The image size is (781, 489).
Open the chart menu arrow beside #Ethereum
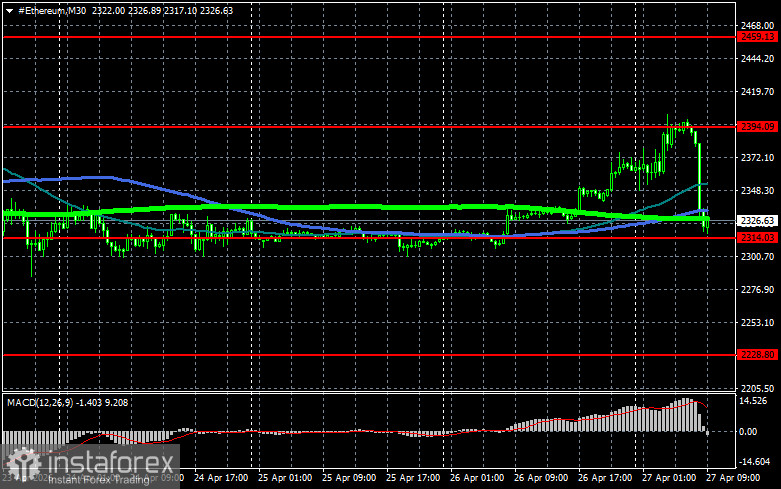point(9,10)
